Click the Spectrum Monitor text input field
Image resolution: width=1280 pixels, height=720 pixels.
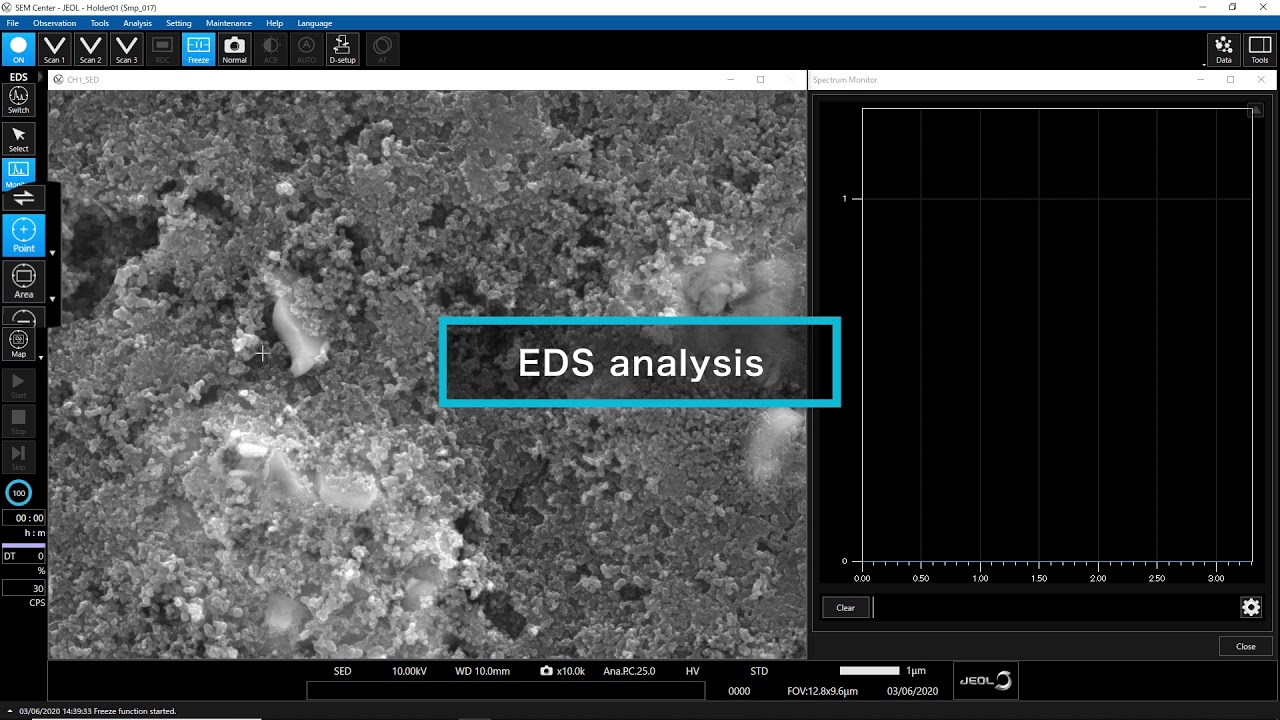pos(1055,607)
